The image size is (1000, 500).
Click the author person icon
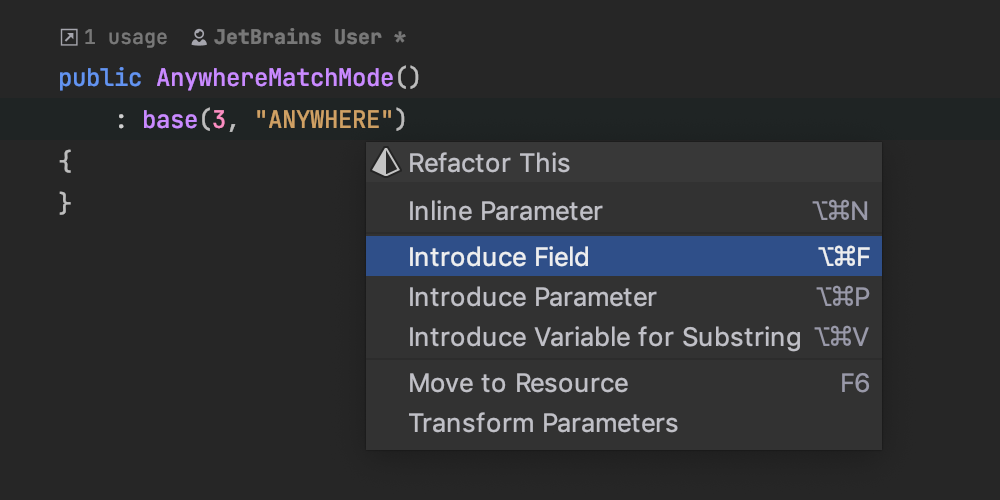point(199,38)
